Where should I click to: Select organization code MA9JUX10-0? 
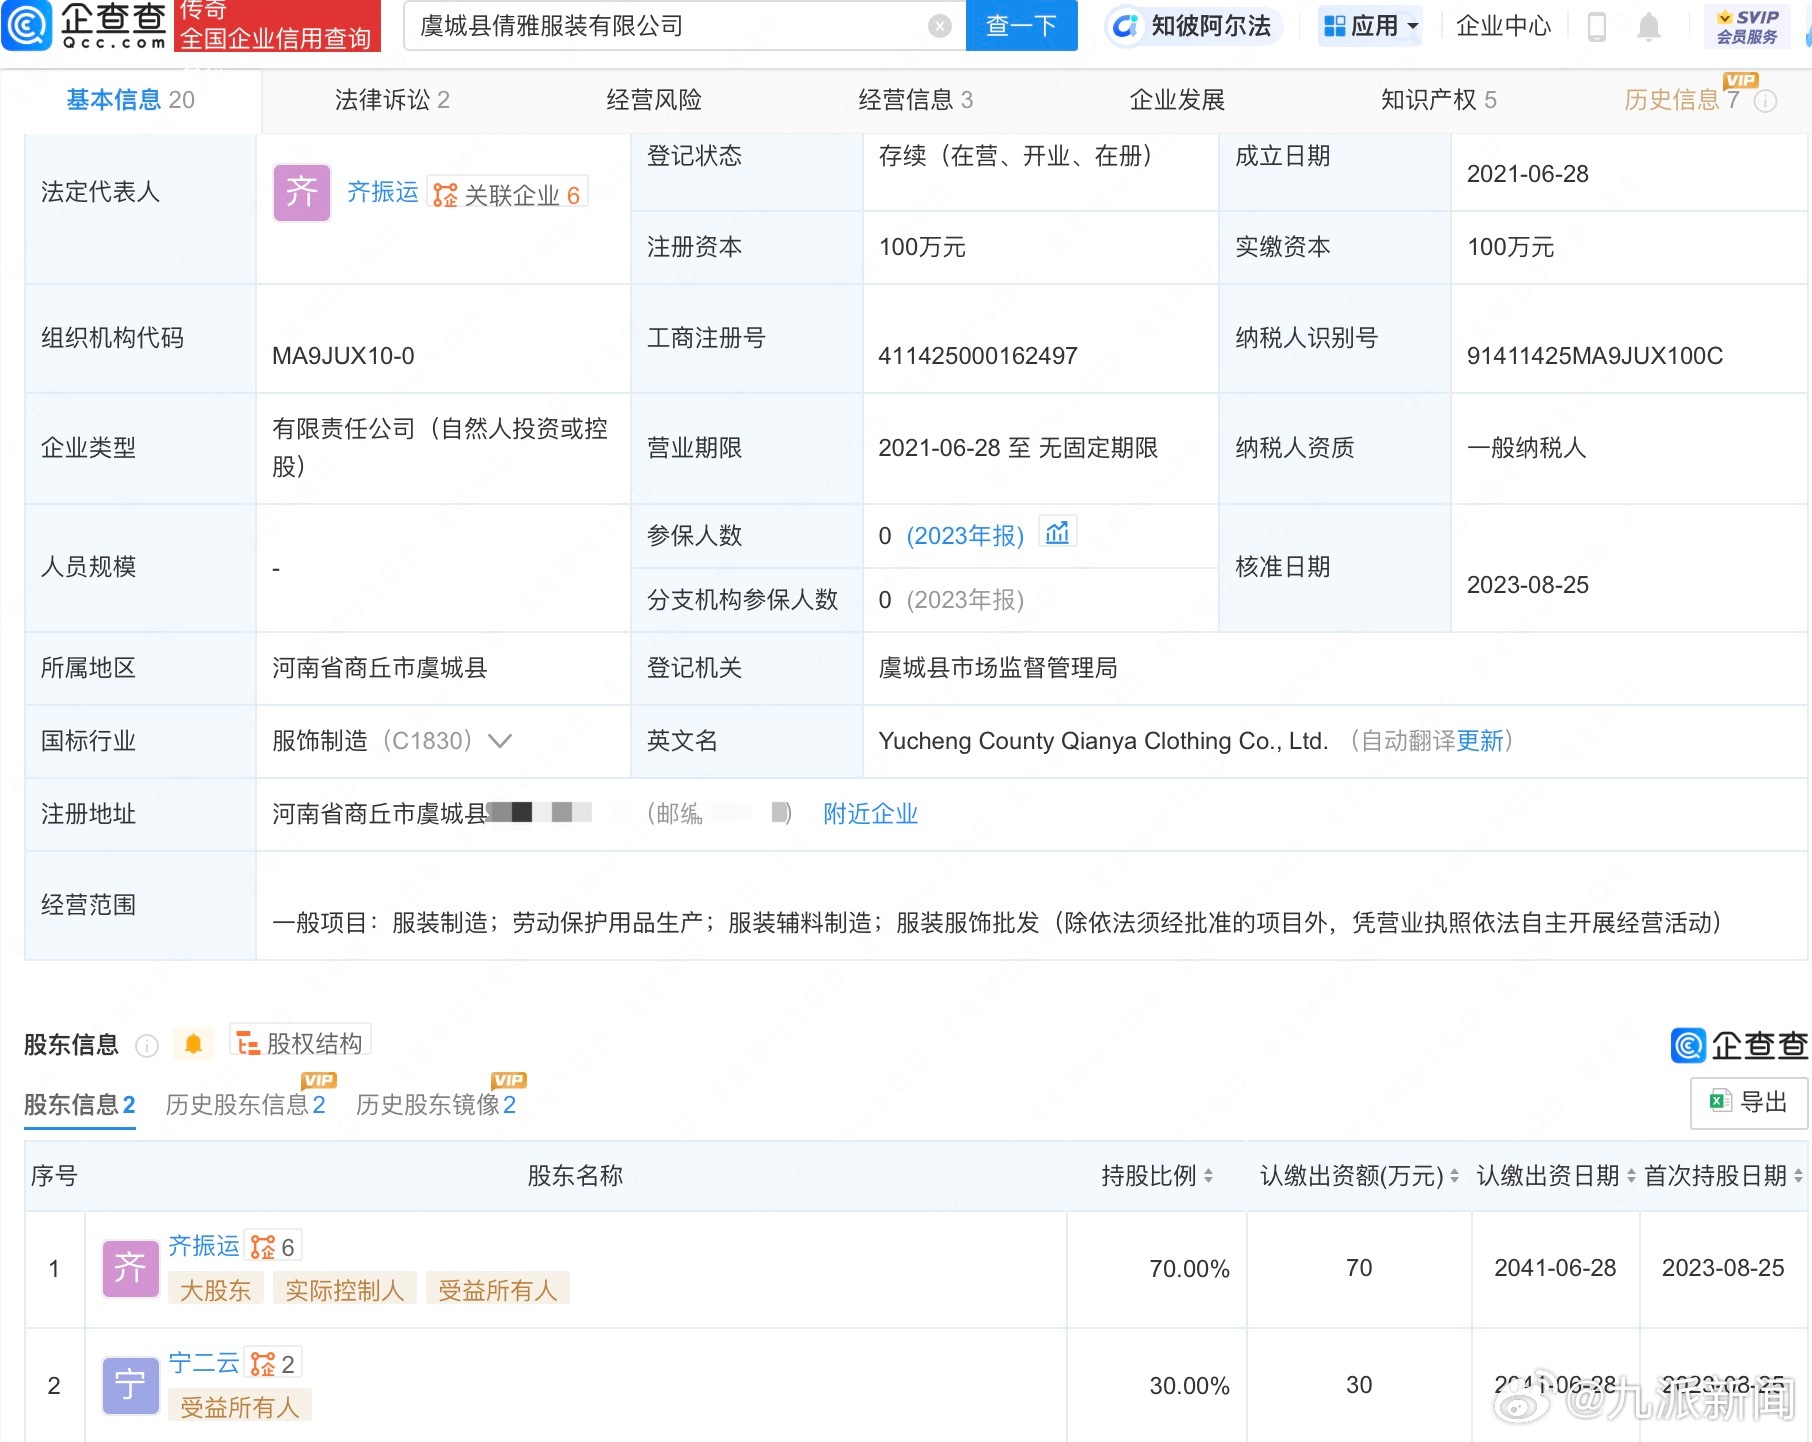coord(343,356)
